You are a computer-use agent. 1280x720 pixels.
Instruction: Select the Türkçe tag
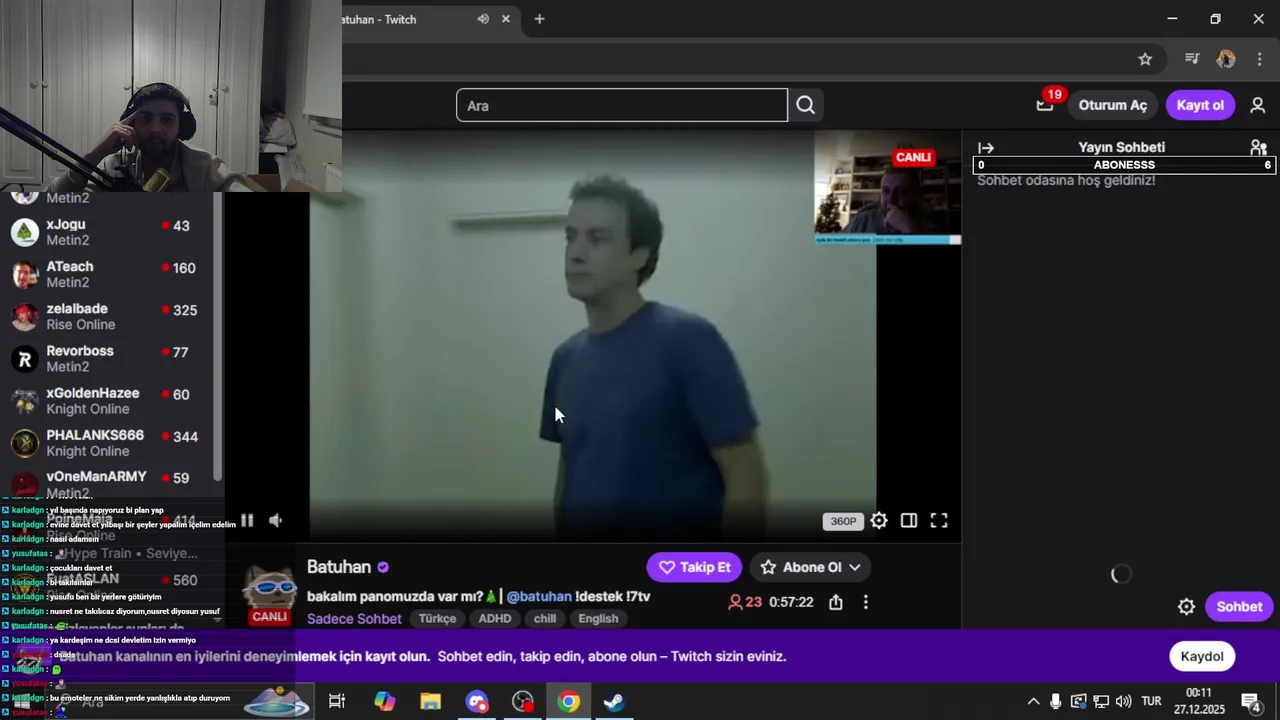[x=437, y=618]
